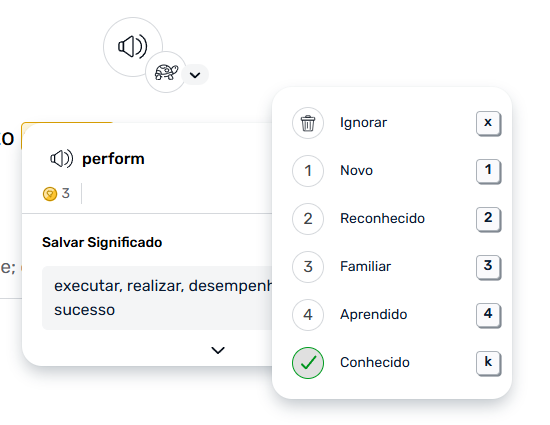Click the k shortcut key badge
Viewport: 550px width, 425px height.
point(488,363)
